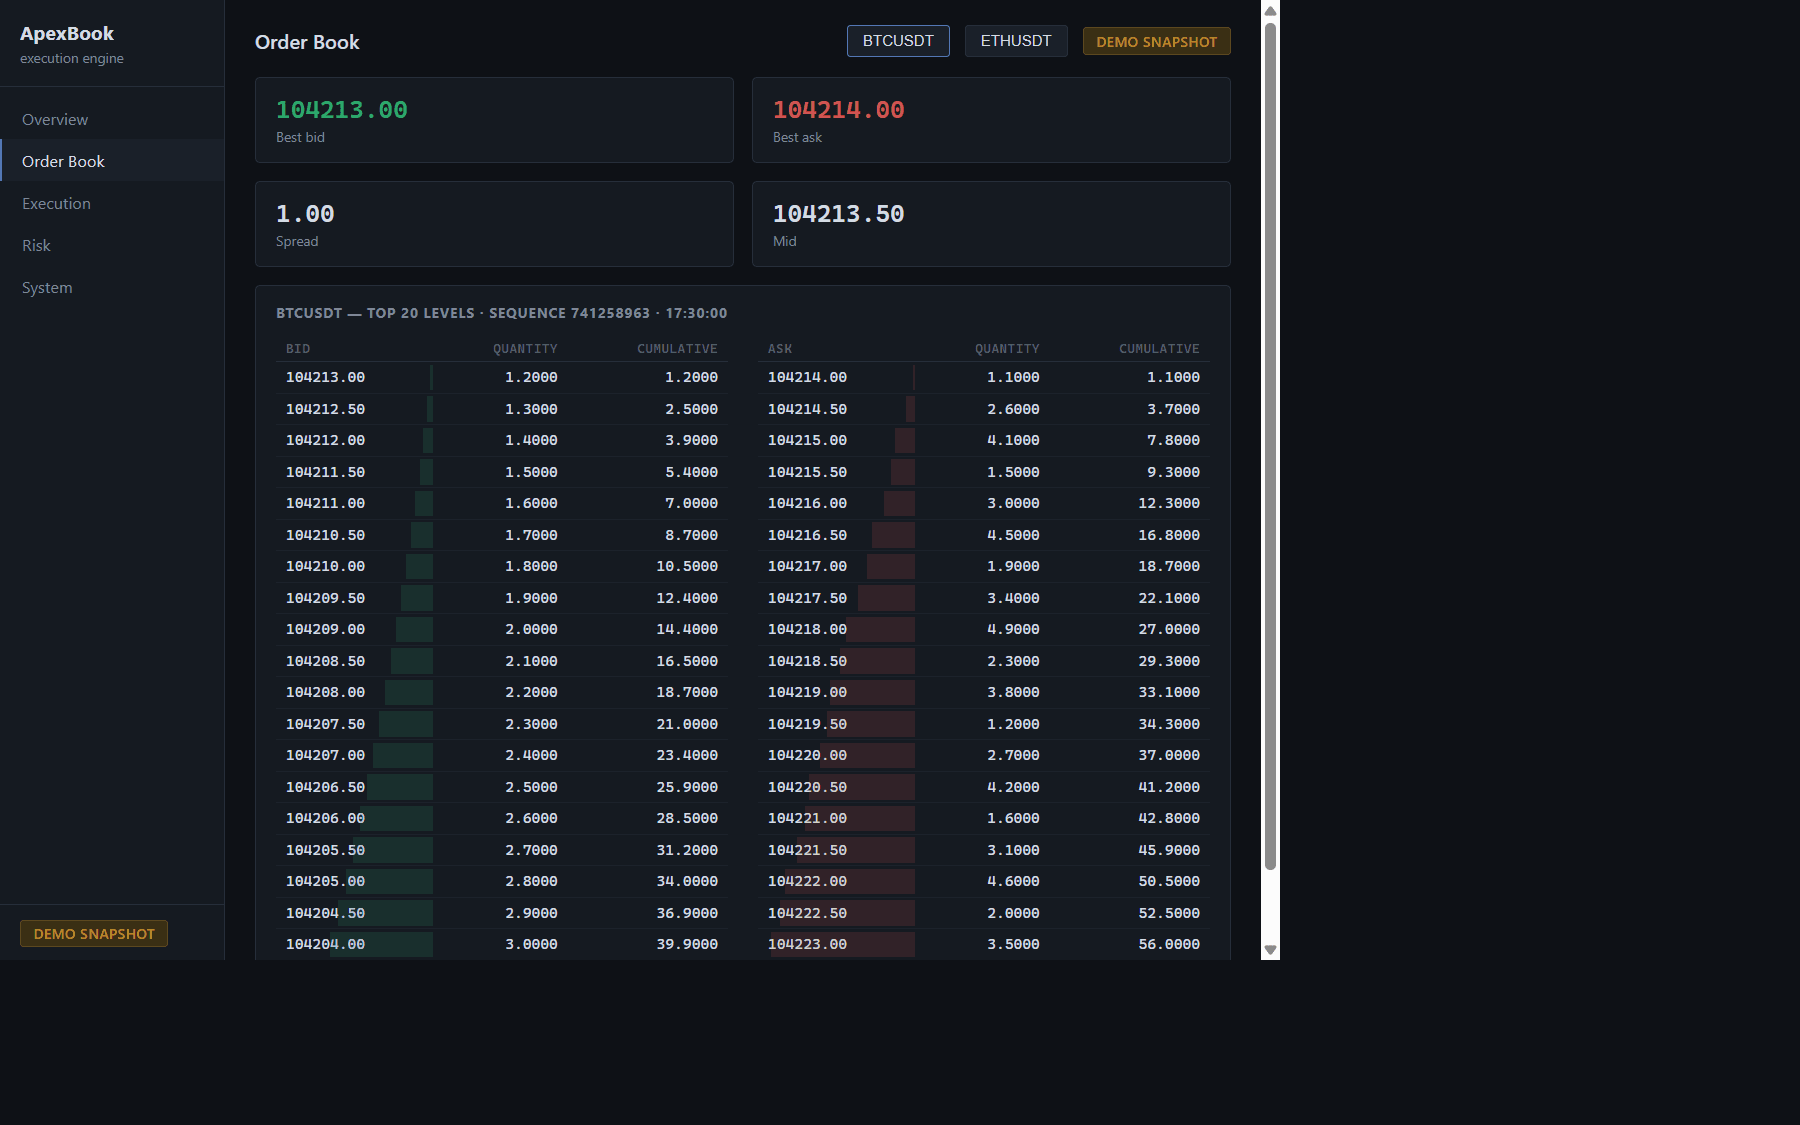Click ask price 104220.50

pyautogui.click(x=807, y=787)
